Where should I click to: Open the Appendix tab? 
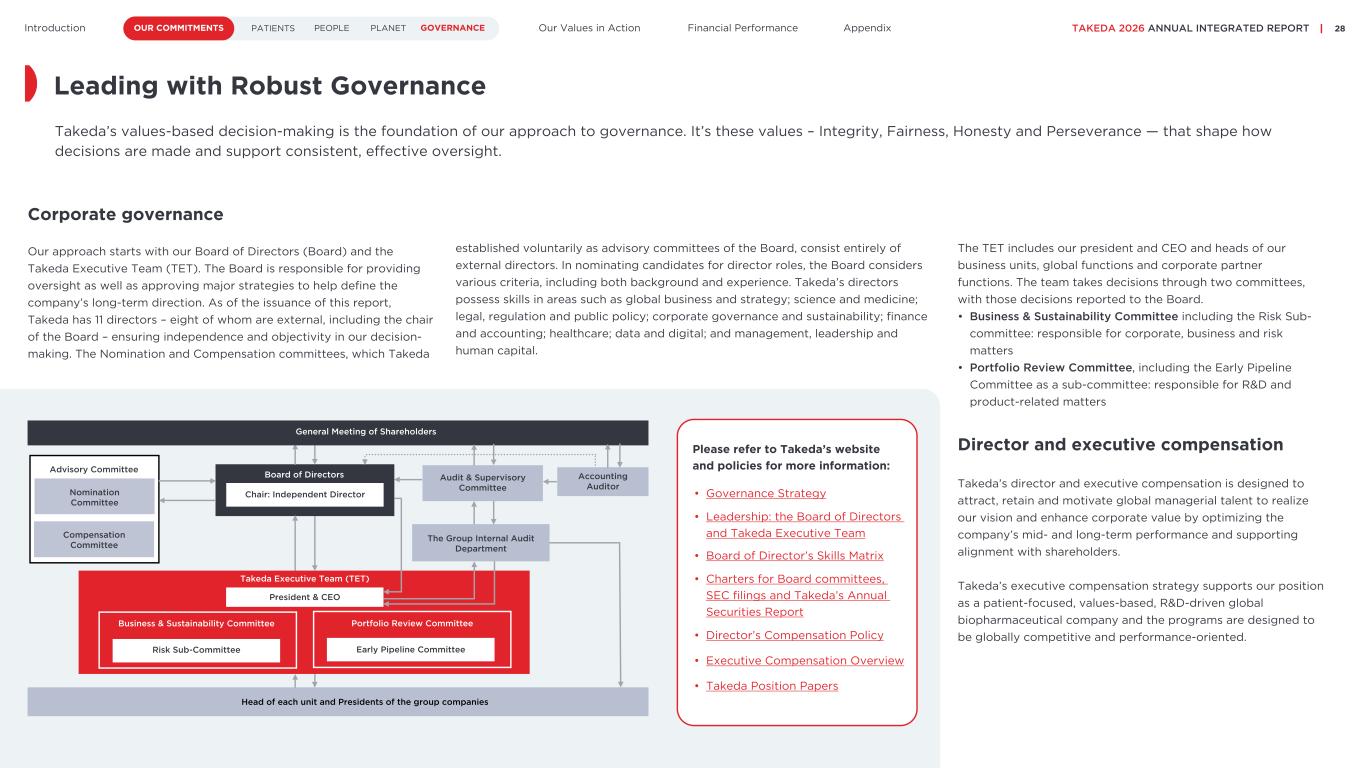(x=867, y=28)
